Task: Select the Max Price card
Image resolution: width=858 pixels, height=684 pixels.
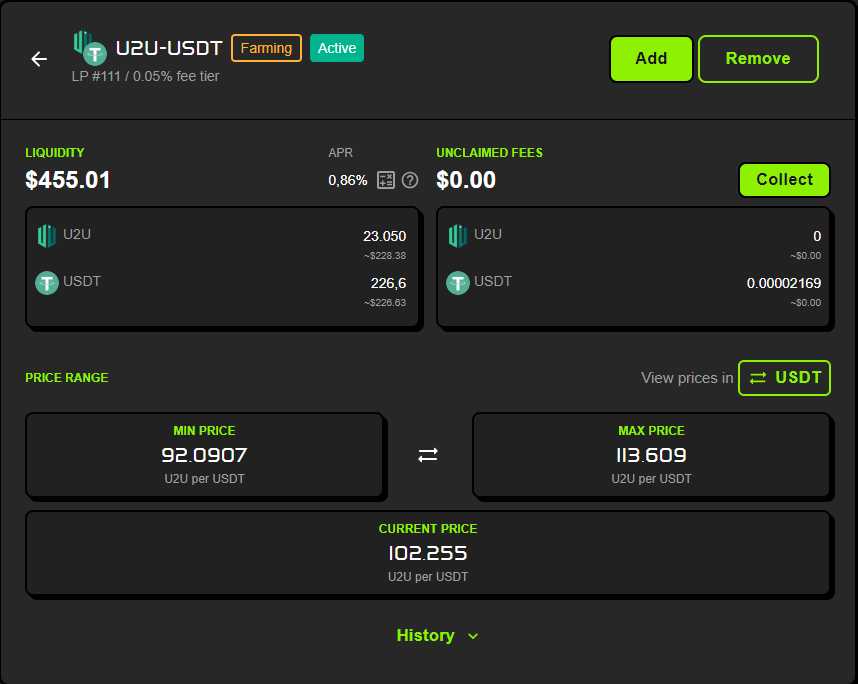Action: [x=651, y=455]
